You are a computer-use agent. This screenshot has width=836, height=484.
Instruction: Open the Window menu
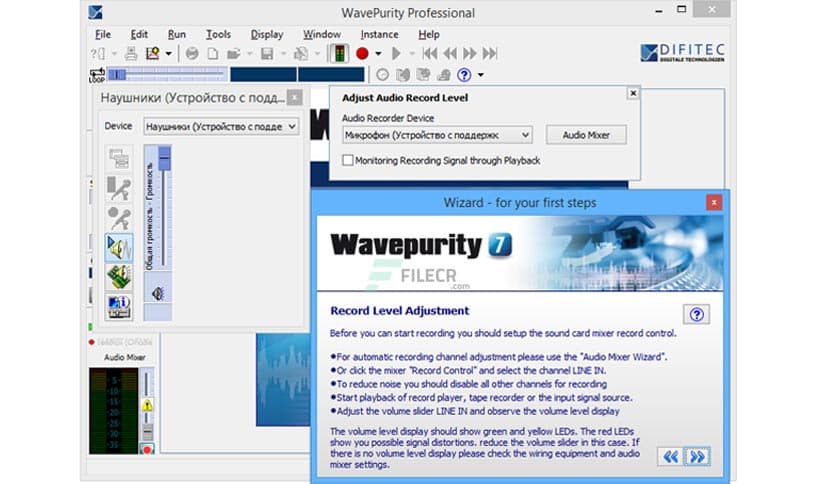pyautogui.click(x=322, y=34)
